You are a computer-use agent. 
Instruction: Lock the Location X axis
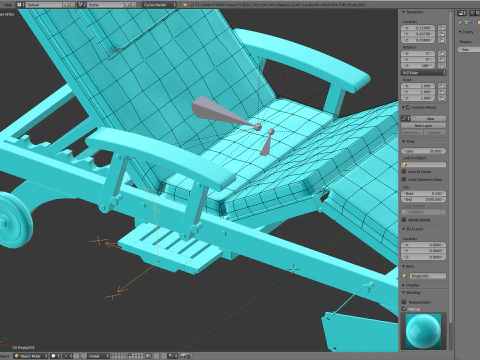tap(442, 28)
